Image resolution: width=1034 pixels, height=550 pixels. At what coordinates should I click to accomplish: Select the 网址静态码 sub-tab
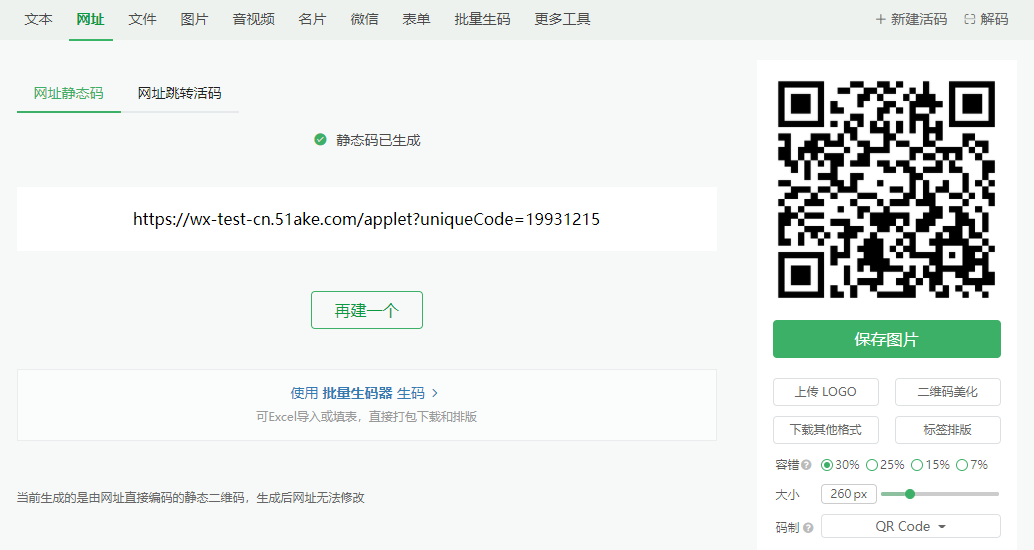[x=69, y=93]
